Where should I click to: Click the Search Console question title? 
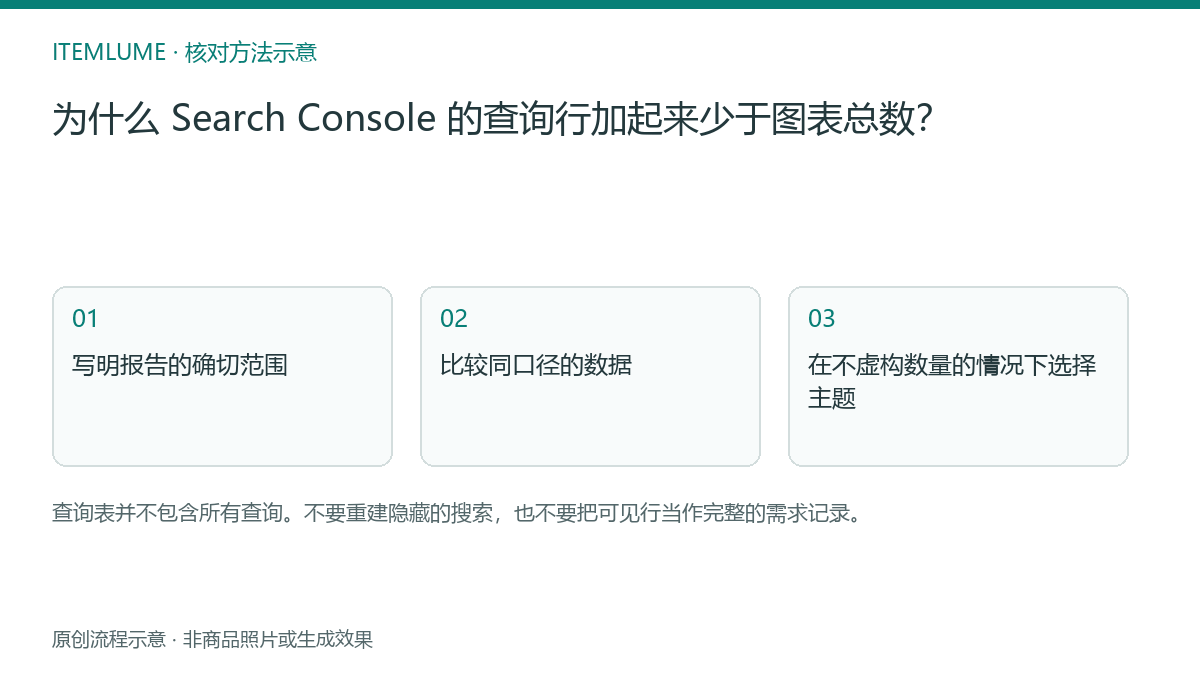coord(493,119)
